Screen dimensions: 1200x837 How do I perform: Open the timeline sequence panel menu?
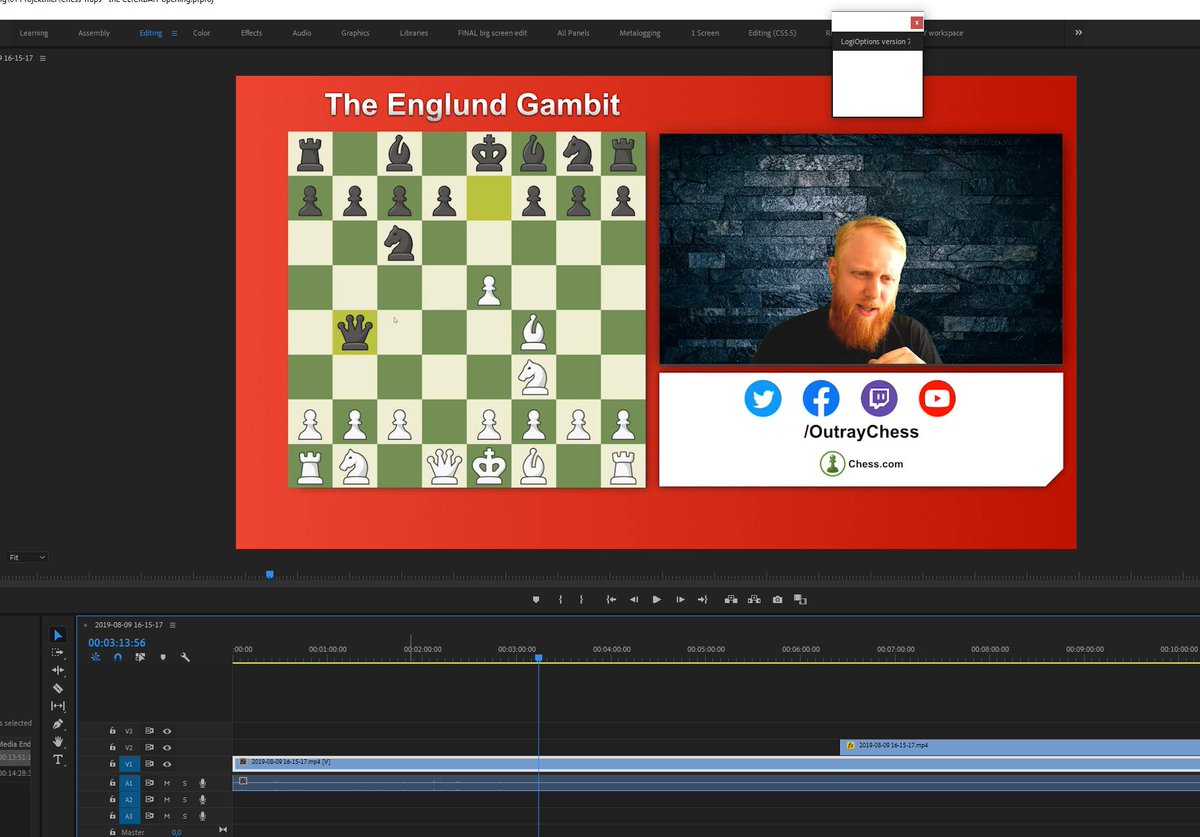[x=173, y=624]
